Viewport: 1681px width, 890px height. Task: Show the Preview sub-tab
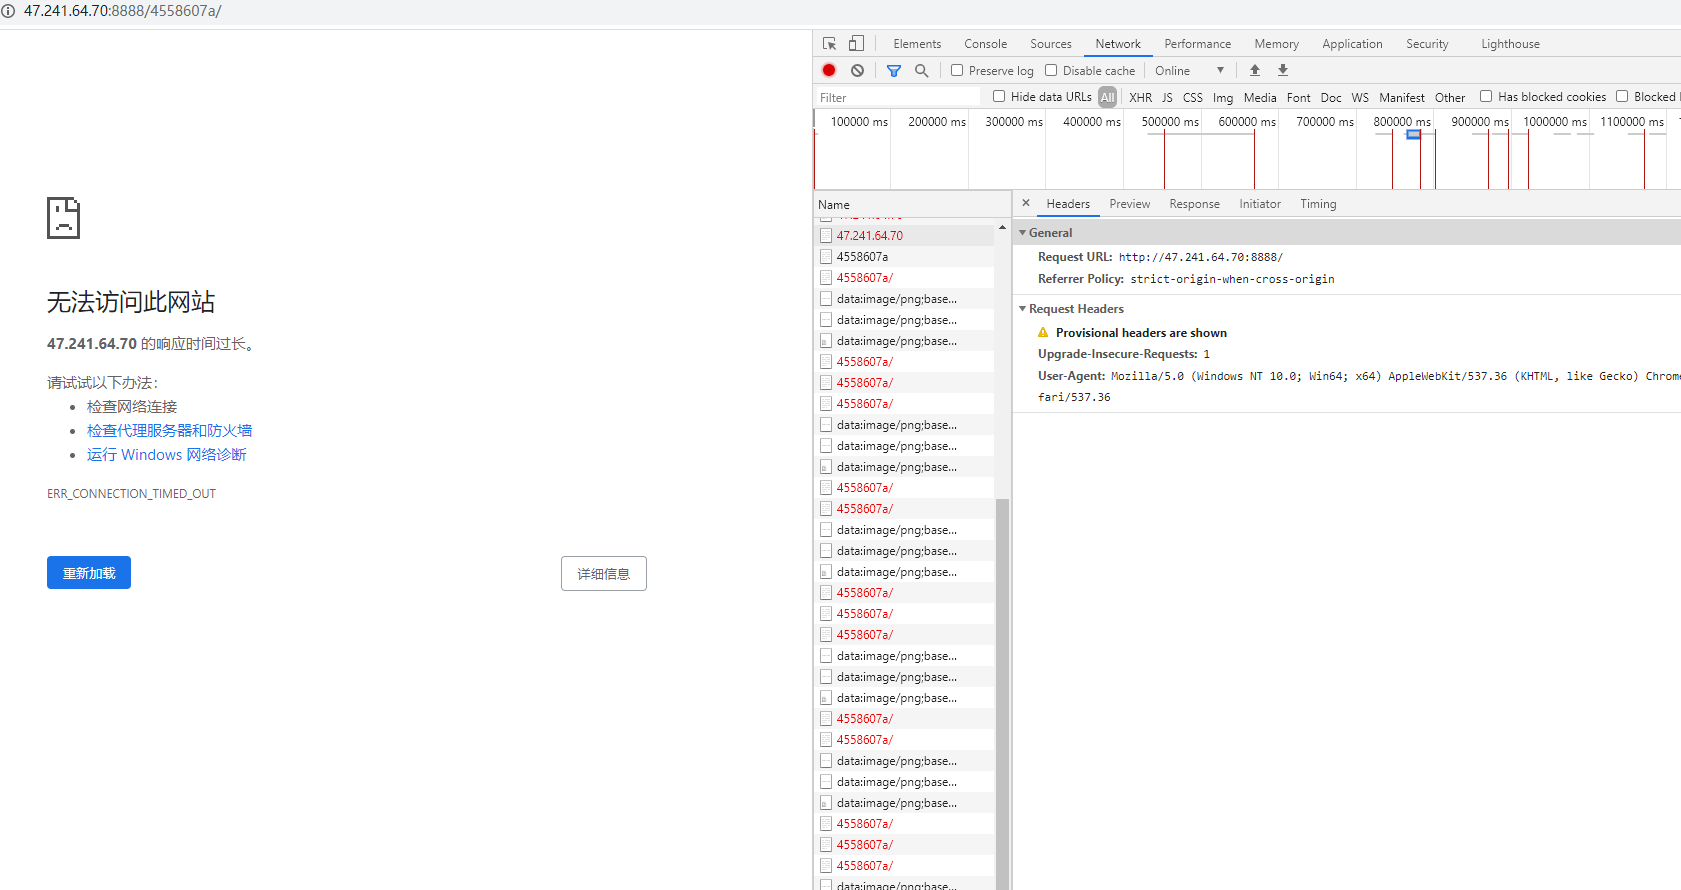[1130, 204]
